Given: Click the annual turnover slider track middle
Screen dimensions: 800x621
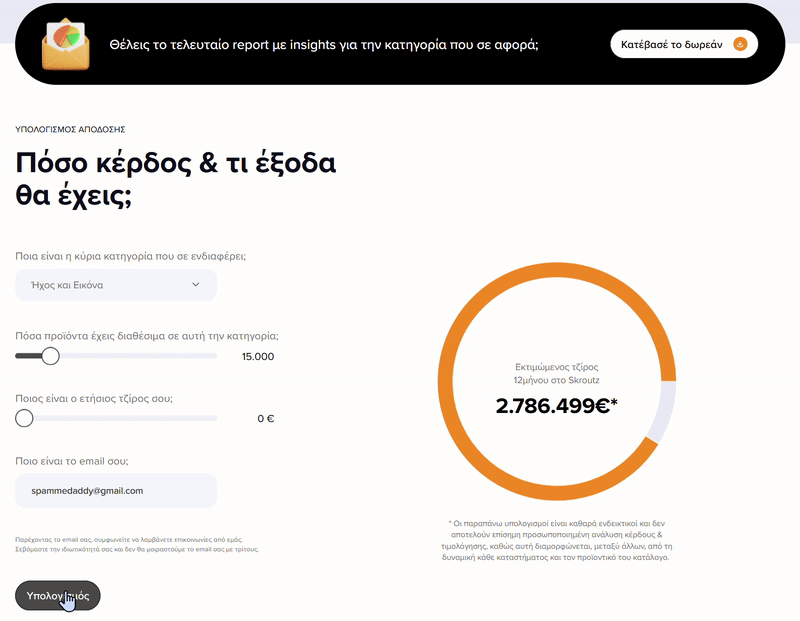Looking at the screenshot, I should [116, 418].
